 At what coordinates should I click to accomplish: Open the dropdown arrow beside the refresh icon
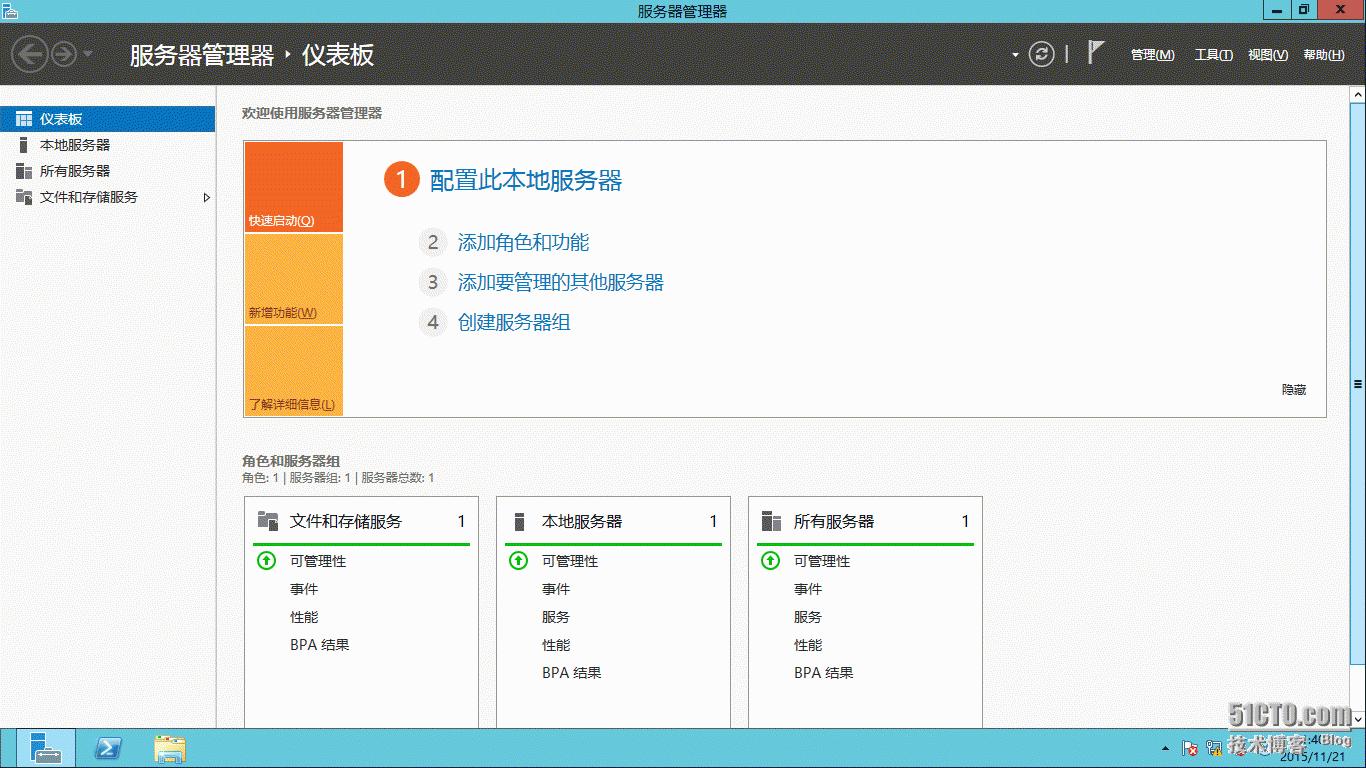tap(1014, 55)
